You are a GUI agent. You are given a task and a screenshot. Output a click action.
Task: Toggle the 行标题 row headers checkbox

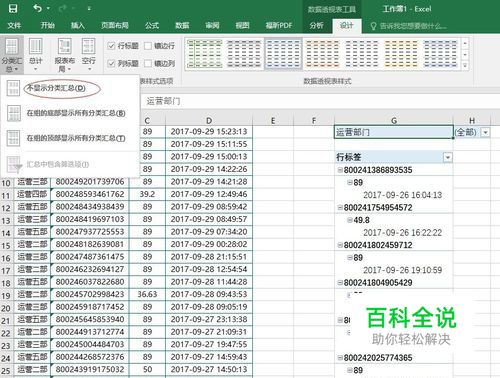point(111,46)
